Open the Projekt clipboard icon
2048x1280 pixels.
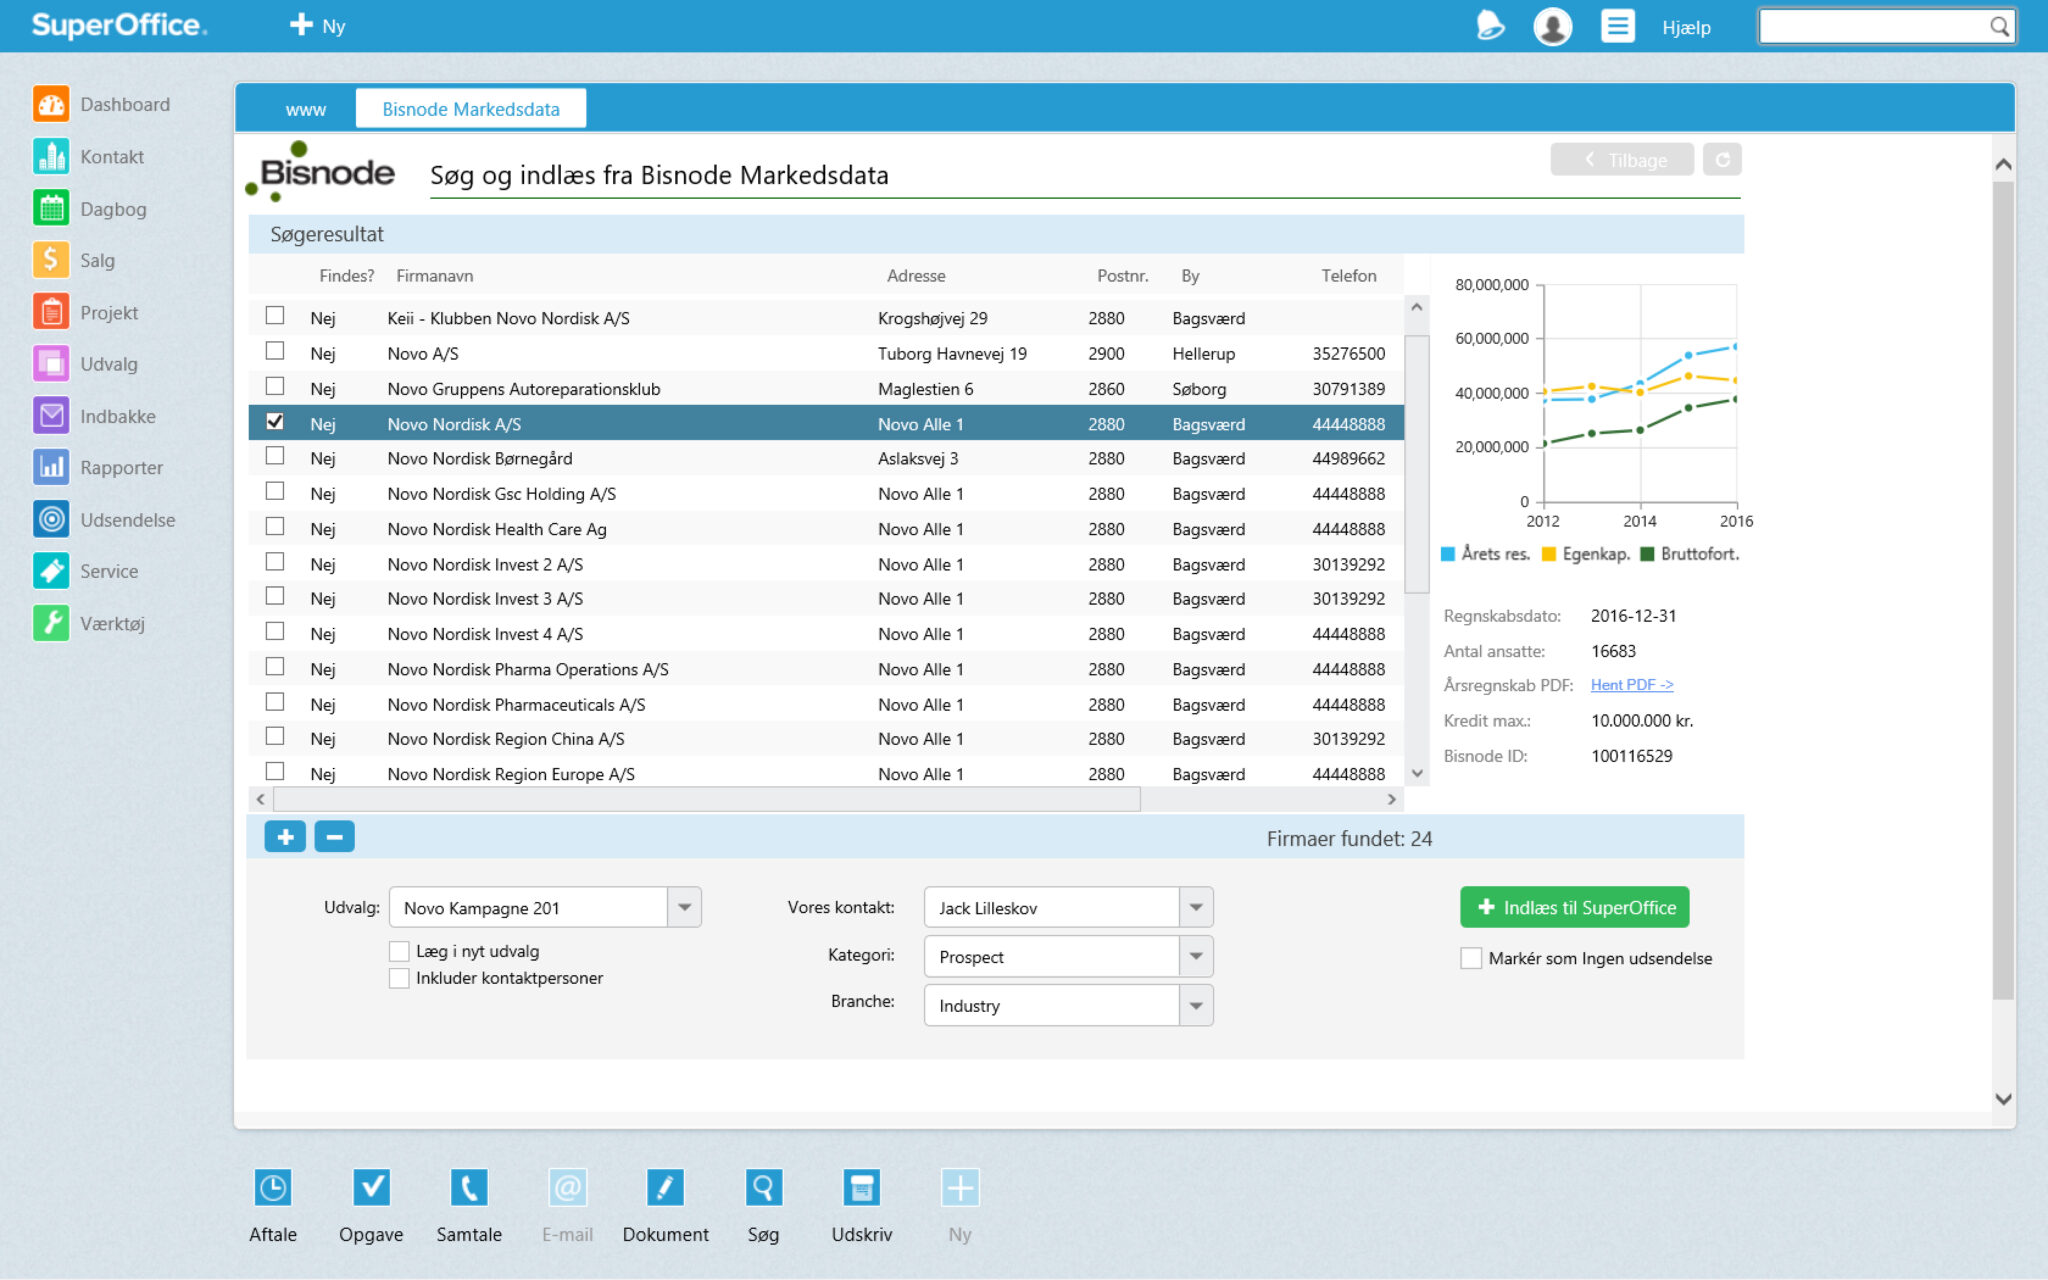coord(51,312)
